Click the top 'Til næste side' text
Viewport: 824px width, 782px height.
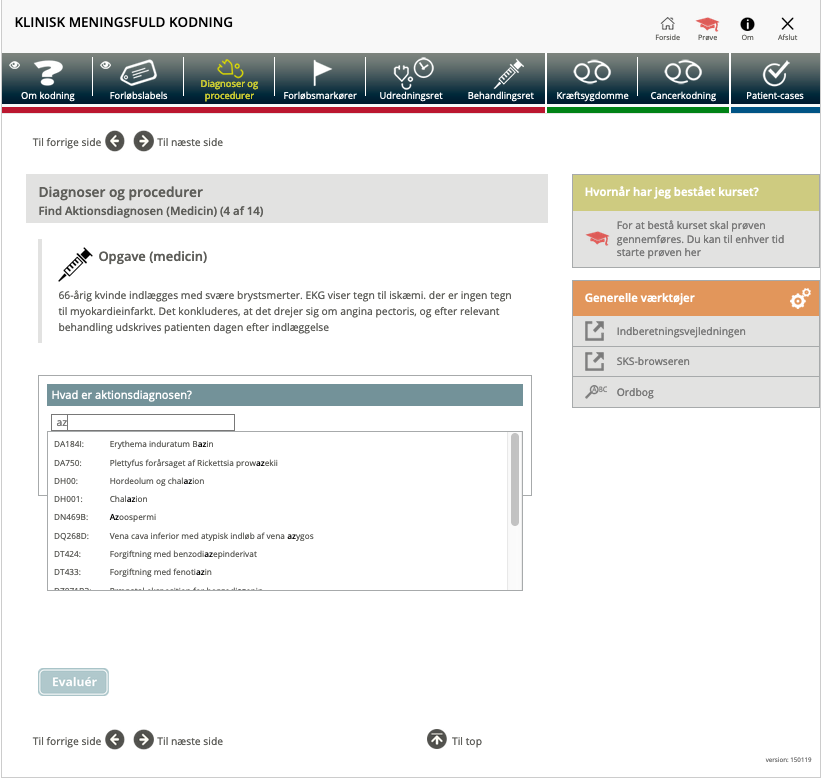pos(190,142)
